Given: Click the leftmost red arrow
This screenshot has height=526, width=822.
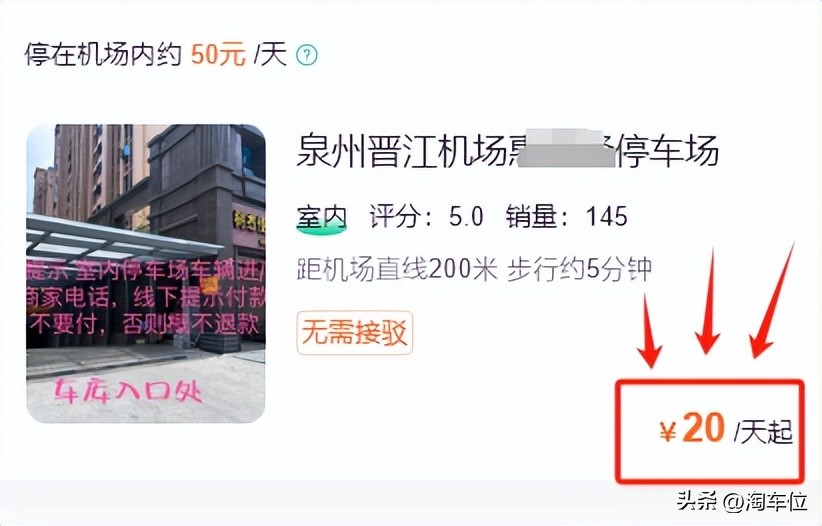Looking at the screenshot, I should pos(650,329).
